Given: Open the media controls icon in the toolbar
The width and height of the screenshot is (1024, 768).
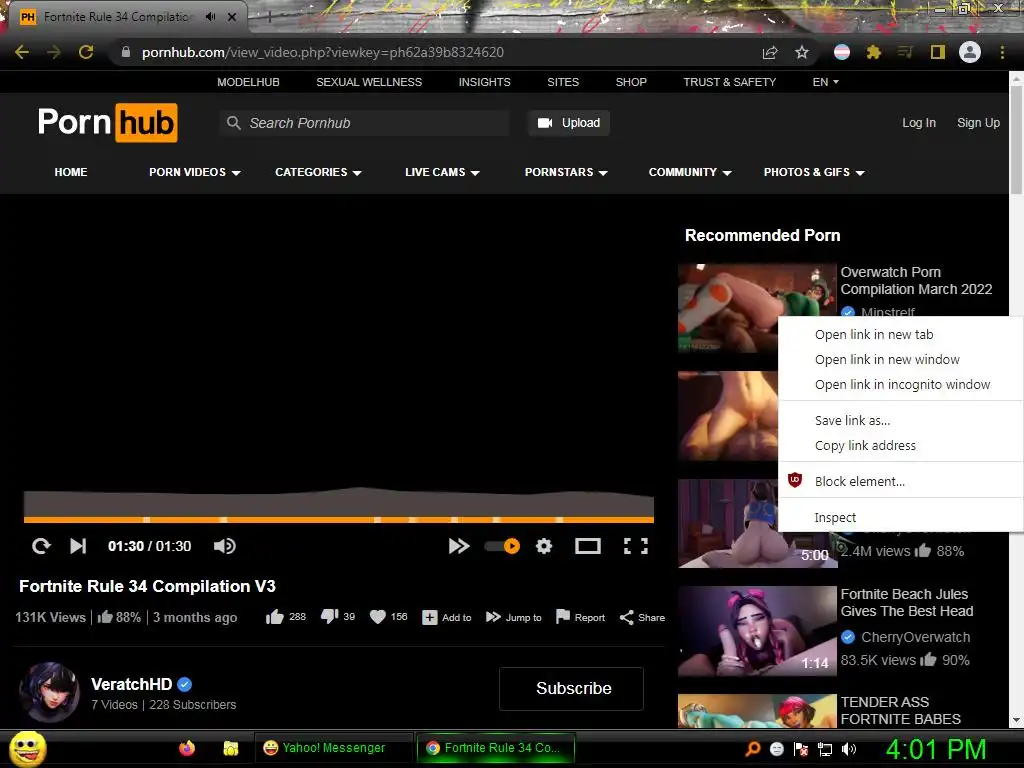Looking at the screenshot, I should tap(905, 52).
